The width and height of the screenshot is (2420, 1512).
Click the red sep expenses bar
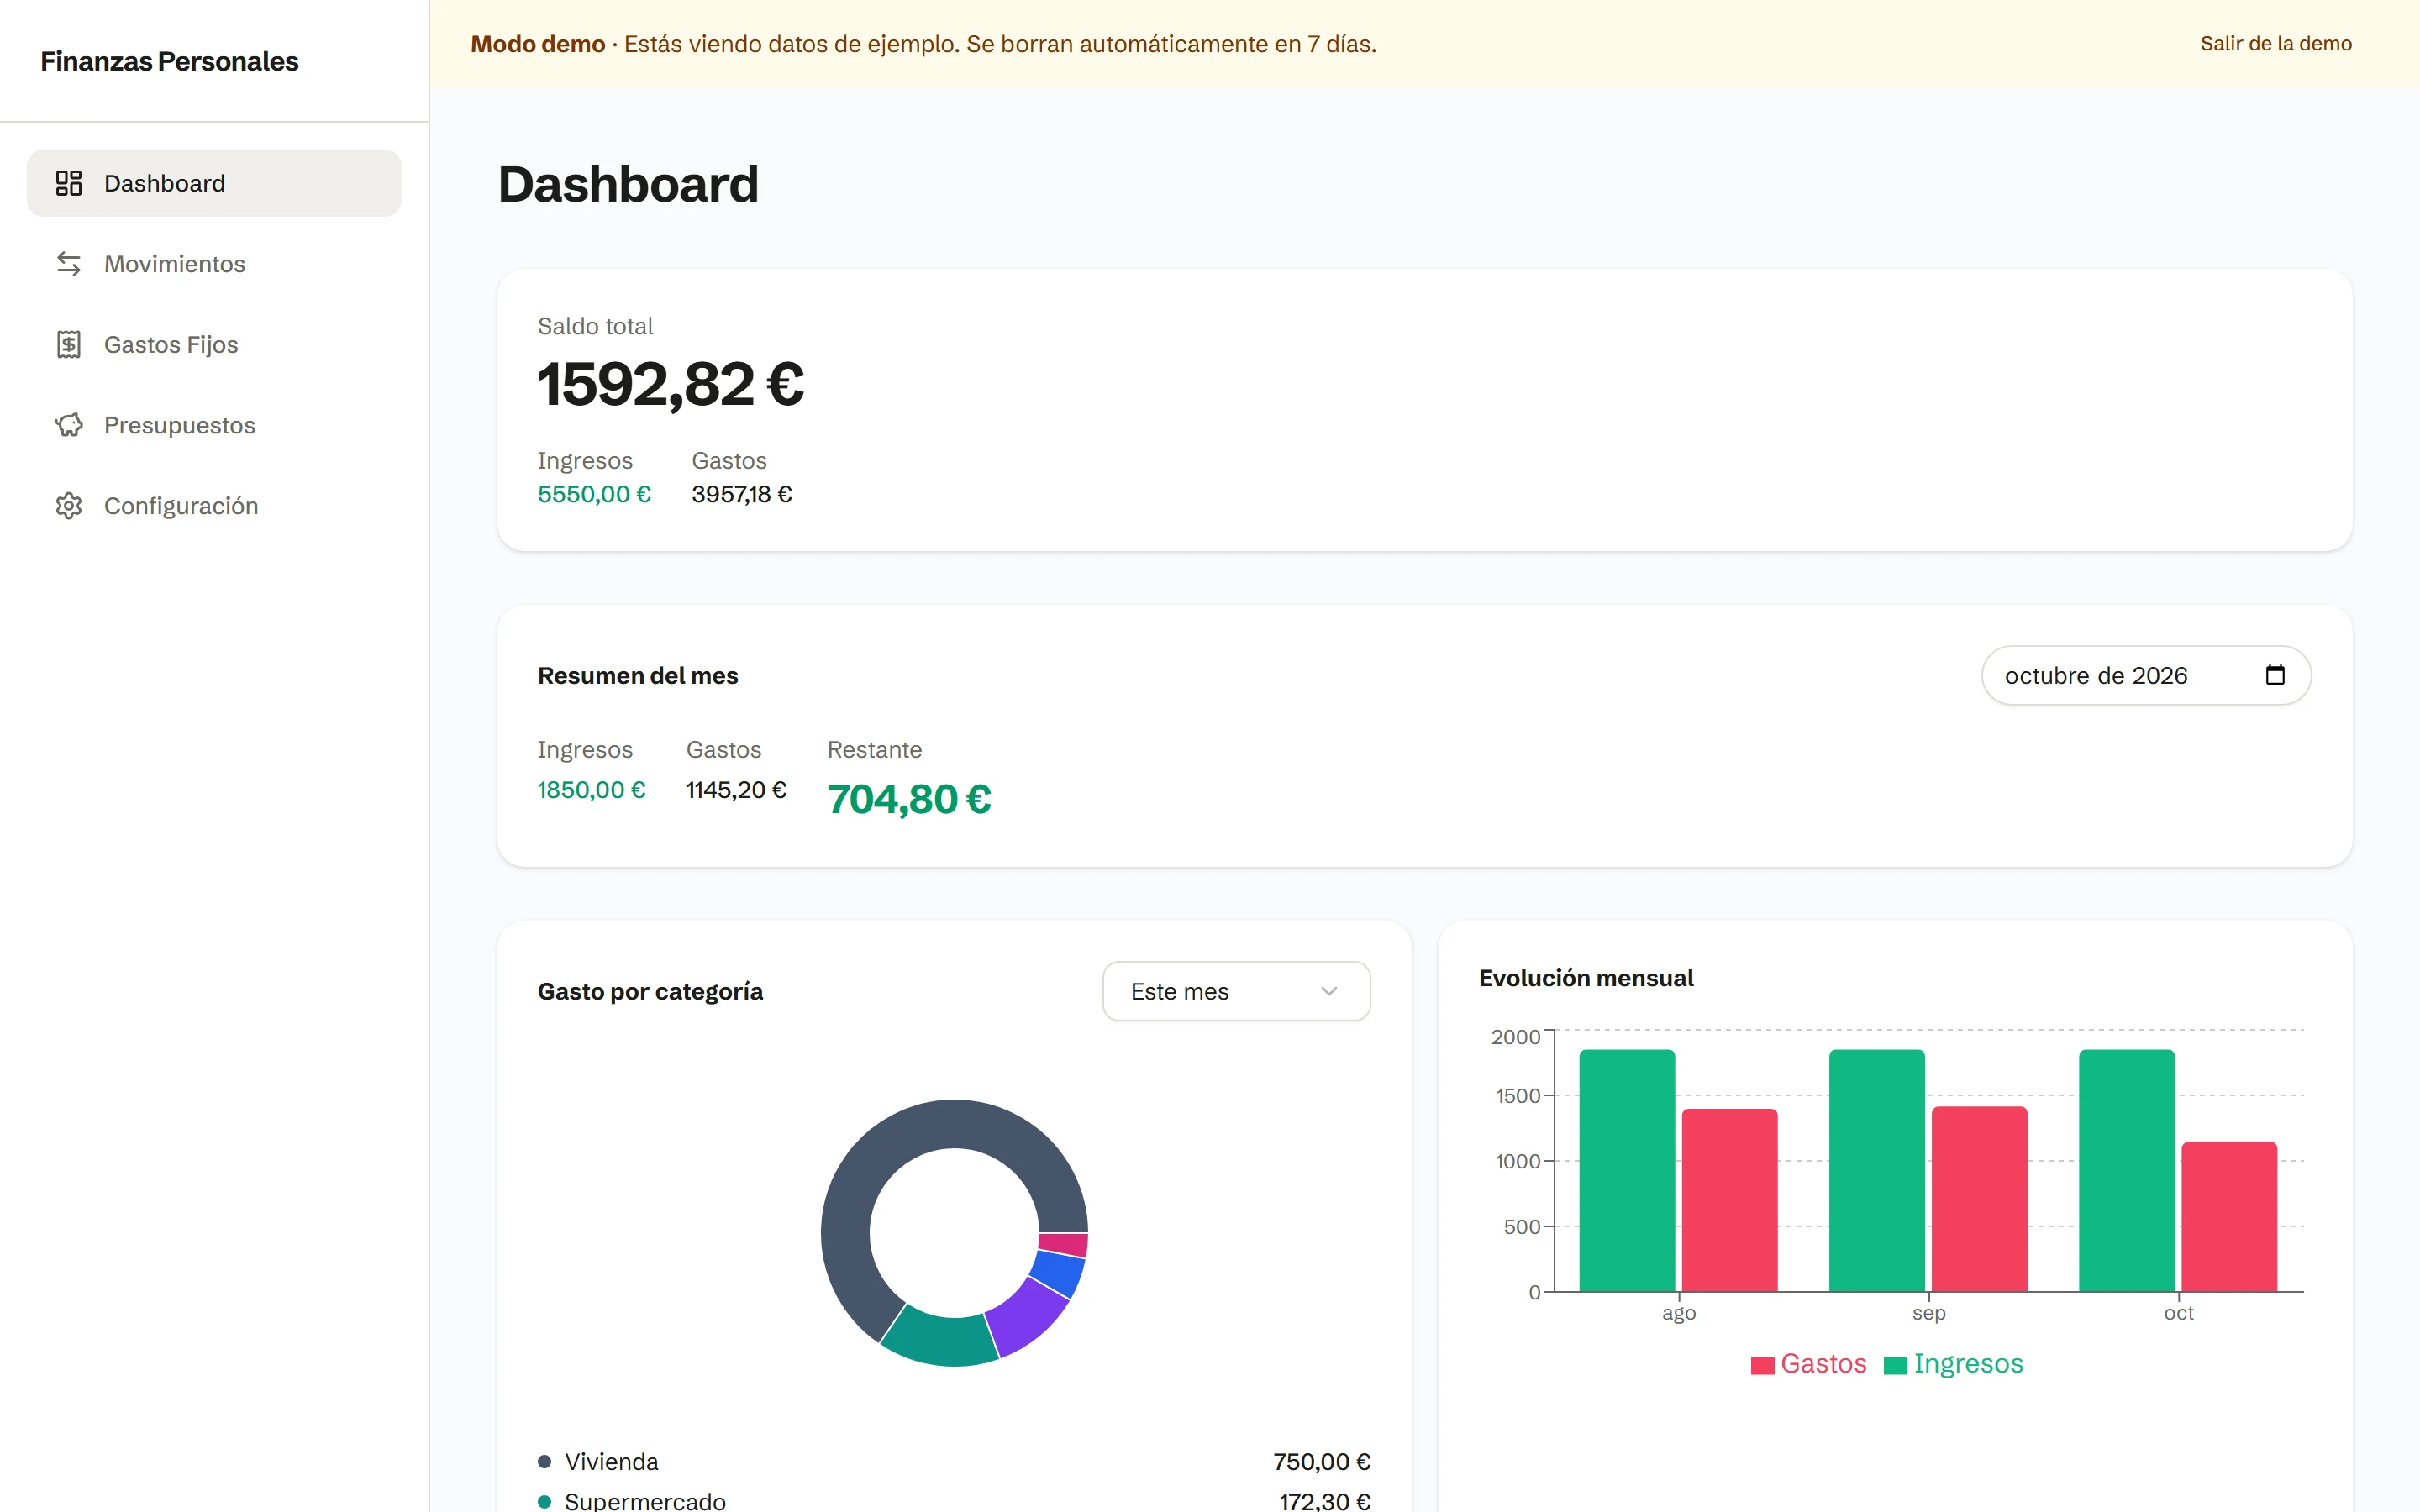[x=1979, y=1199]
